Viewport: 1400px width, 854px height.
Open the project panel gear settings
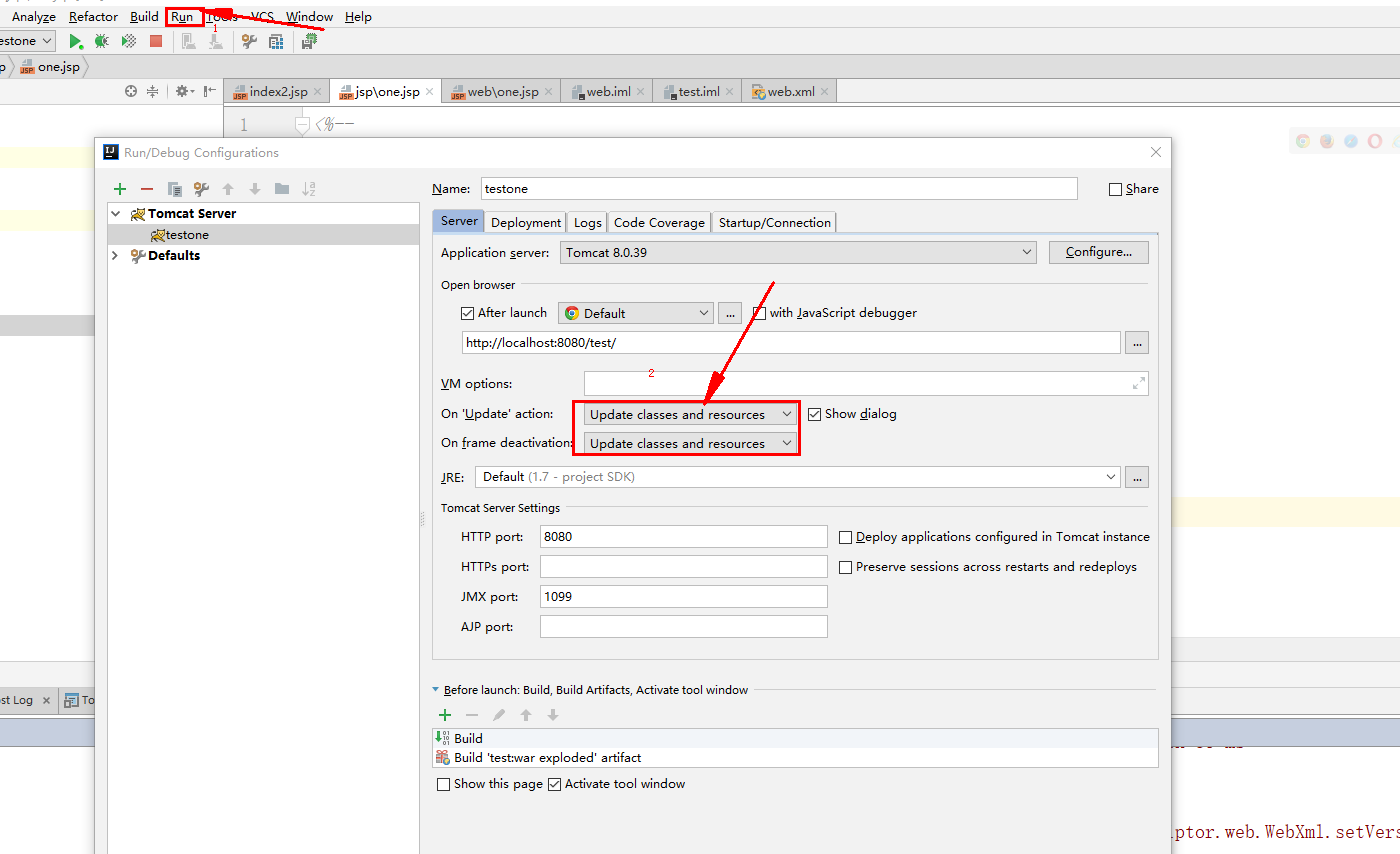pyautogui.click(x=184, y=91)
